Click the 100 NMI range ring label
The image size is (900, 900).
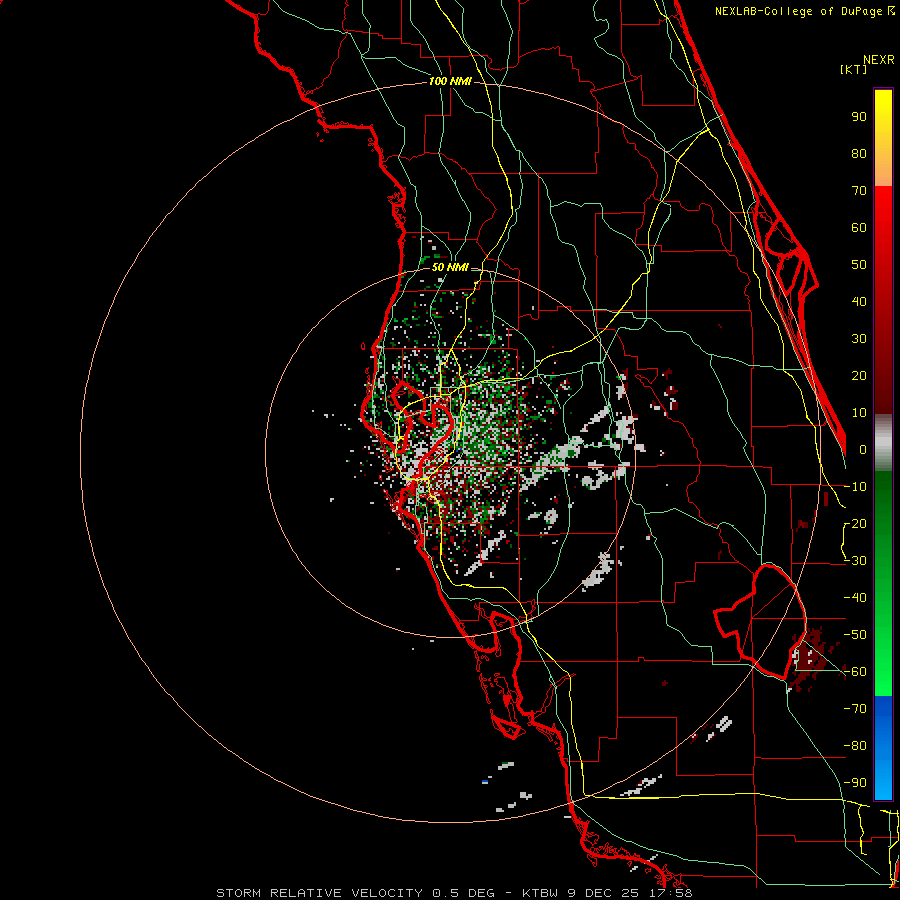click(450, 81)
